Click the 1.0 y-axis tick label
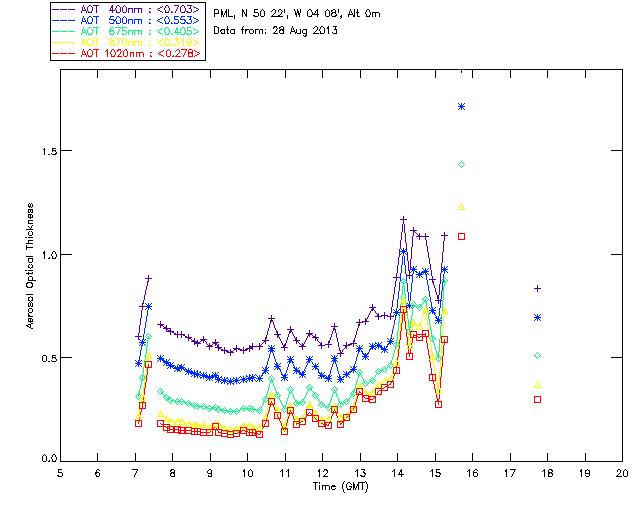This screenshot has height=512, width=640. pyautogui.click(x=48, y=255)
